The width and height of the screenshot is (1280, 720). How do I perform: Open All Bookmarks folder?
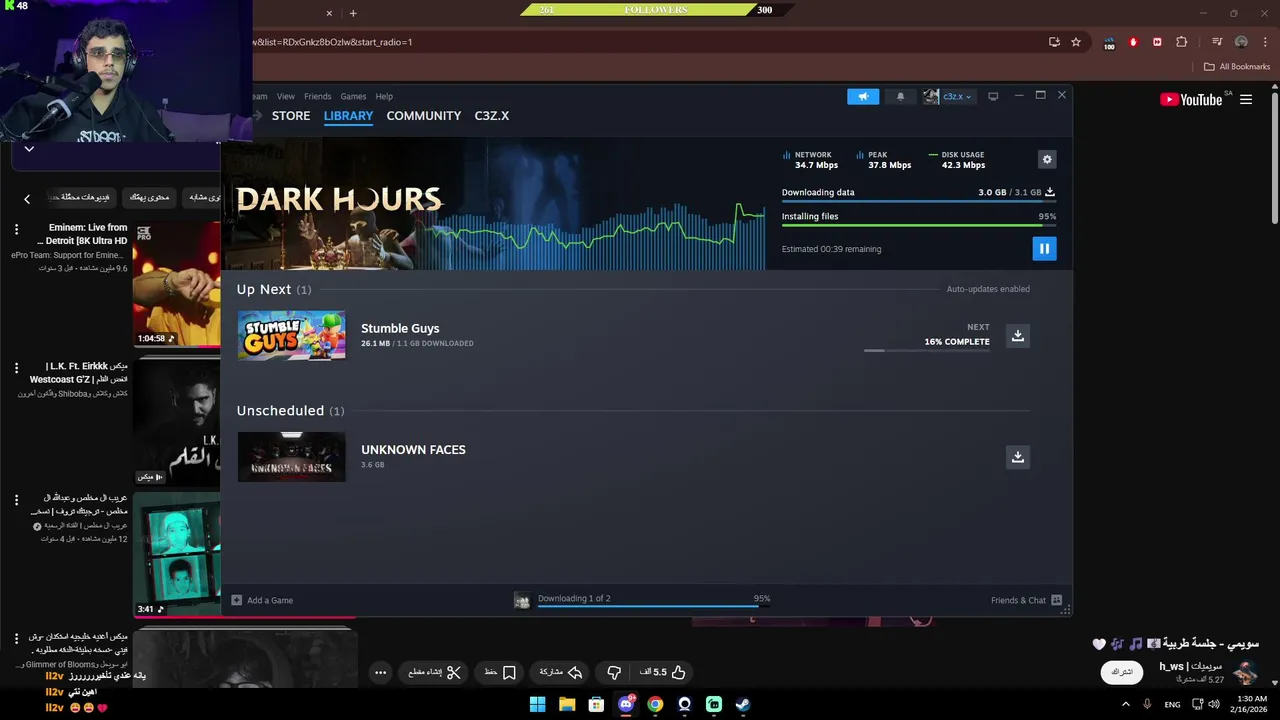tap(1237, 67)
